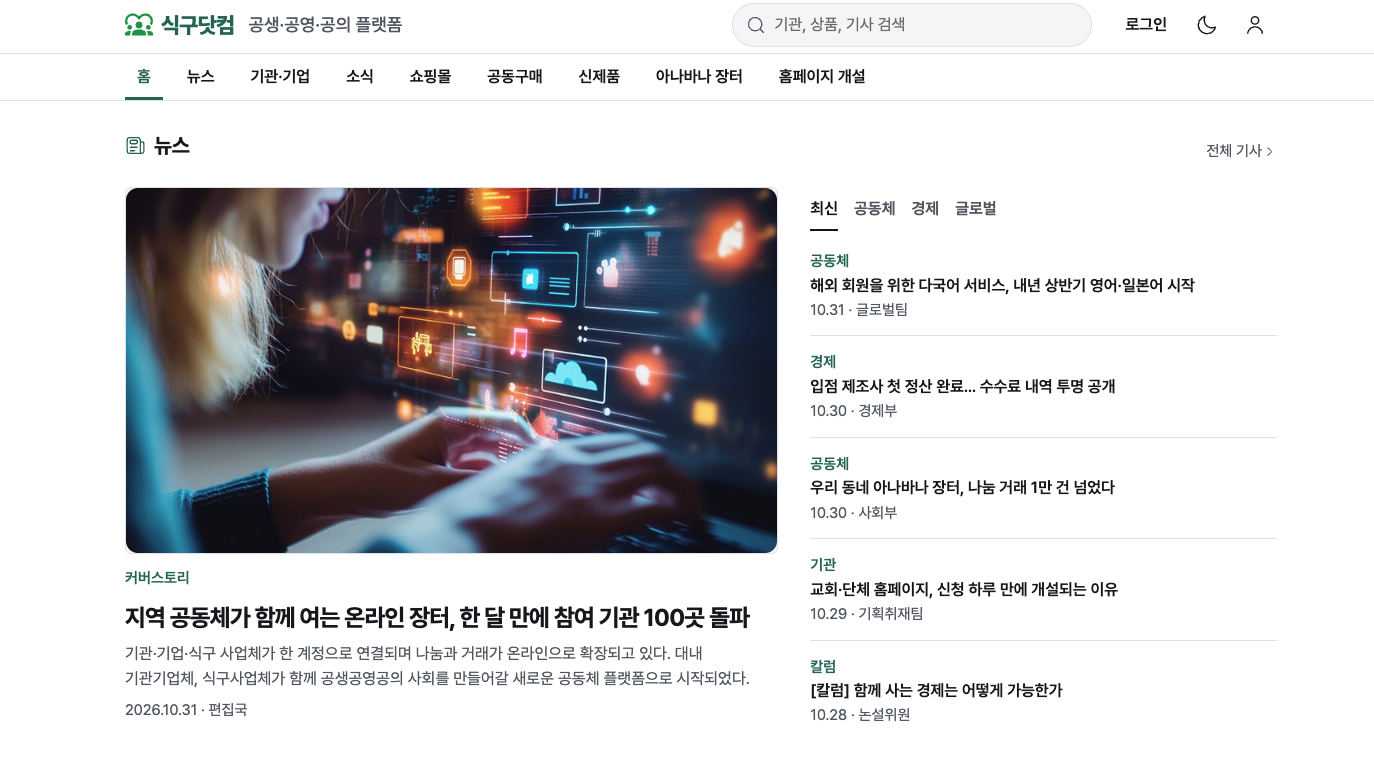Read 해외 회원을 위한 다국어 서비스 article
The height and width of the screenshot is (759, 1374).
(x=1002, y=285)
